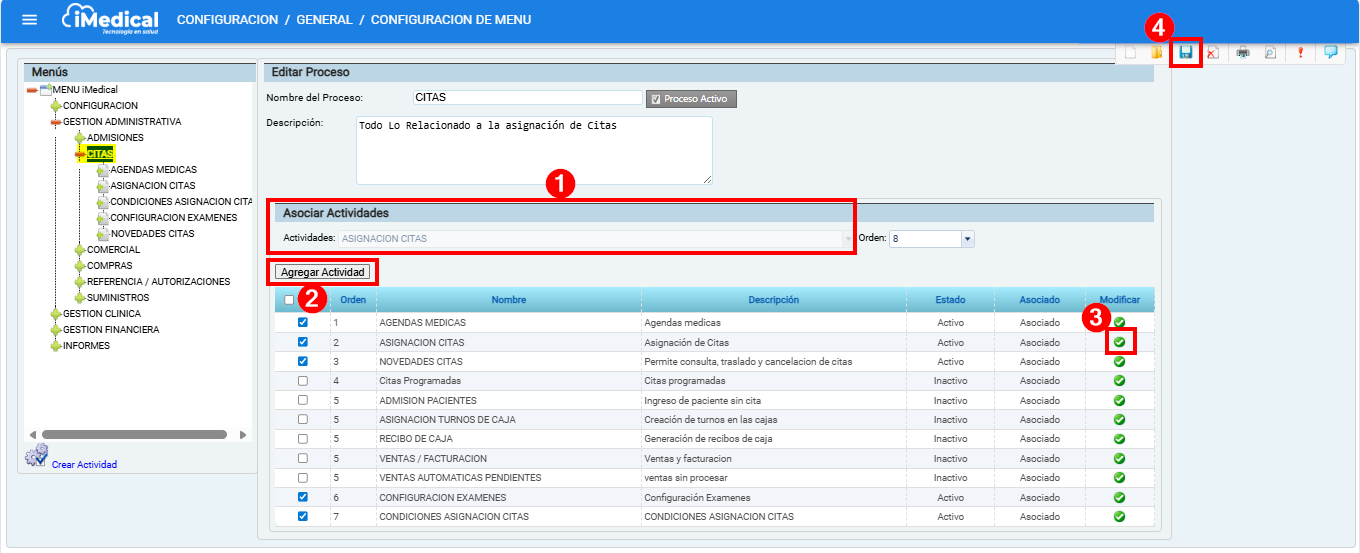Select NOVEDADES CITAS in the menu tree
The width and height of the screenshot is (1360, 553).
click(x=152, y=234)
